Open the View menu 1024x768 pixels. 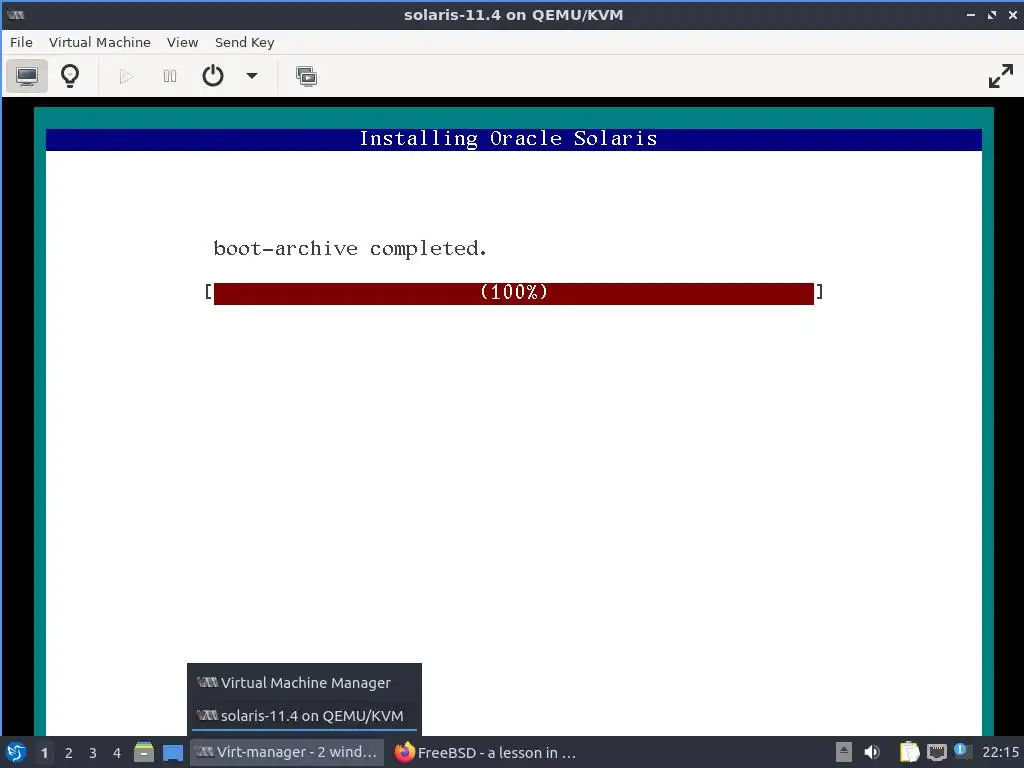[182, 42]
